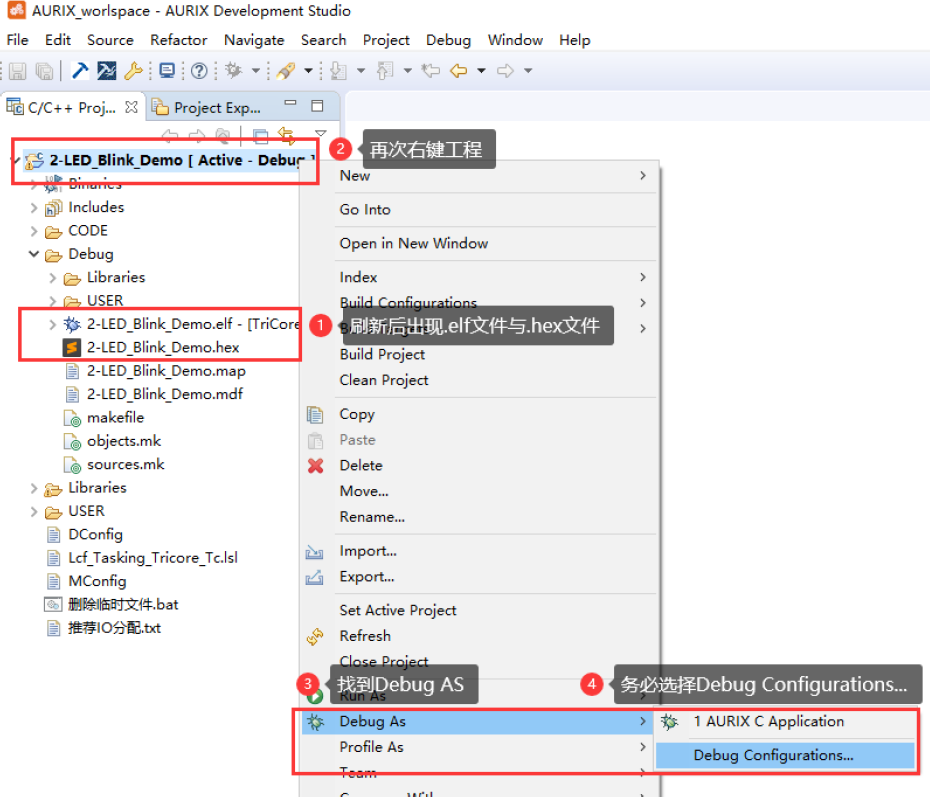Click the Collapse All icon in project view
The height and width of the screenshot is (797, 930).
tap(260, 136)
